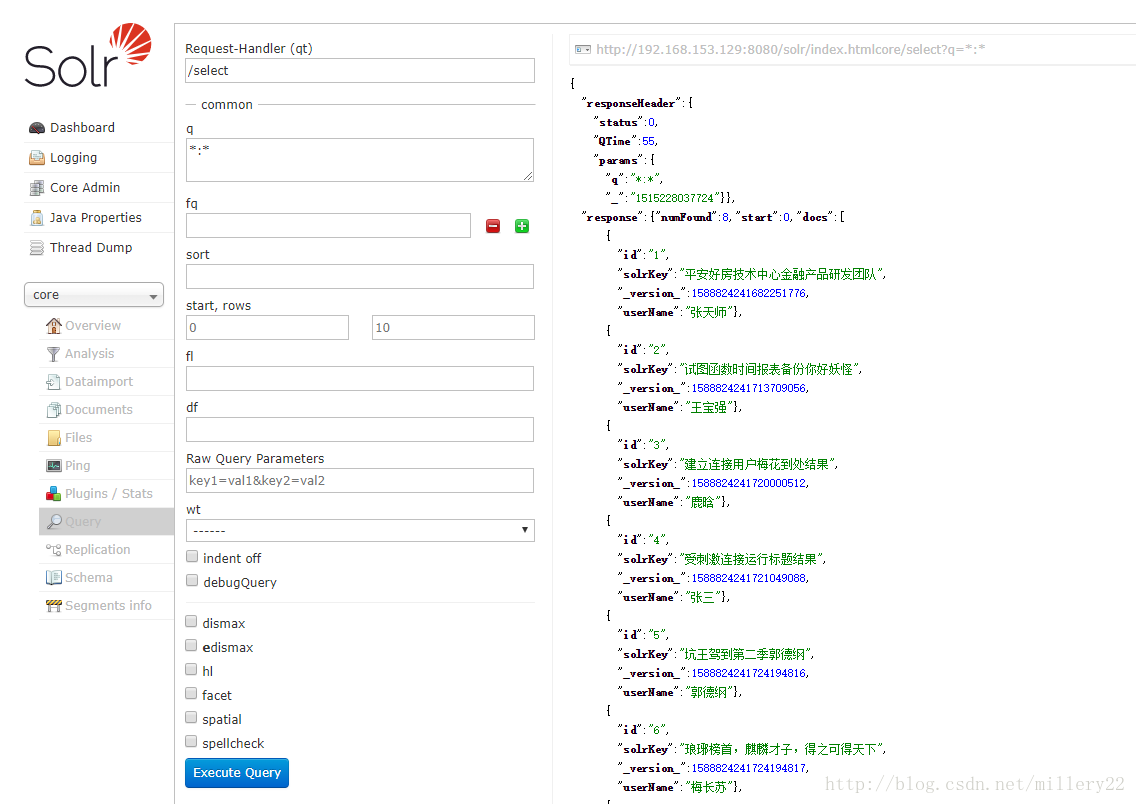Viewport: 1136px width, 804px height.
Task: Click the "responseHeader" key text
Action: tap(631, 104)
